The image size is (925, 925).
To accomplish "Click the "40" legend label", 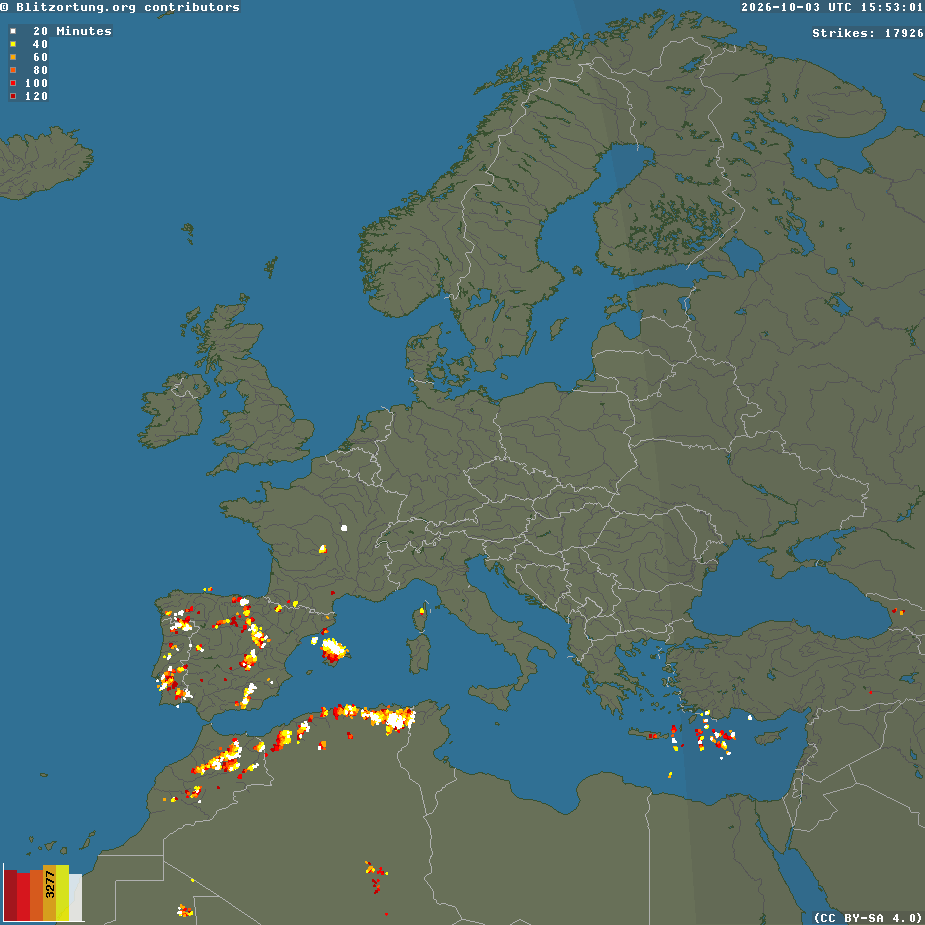I will [x=40, y=44].
